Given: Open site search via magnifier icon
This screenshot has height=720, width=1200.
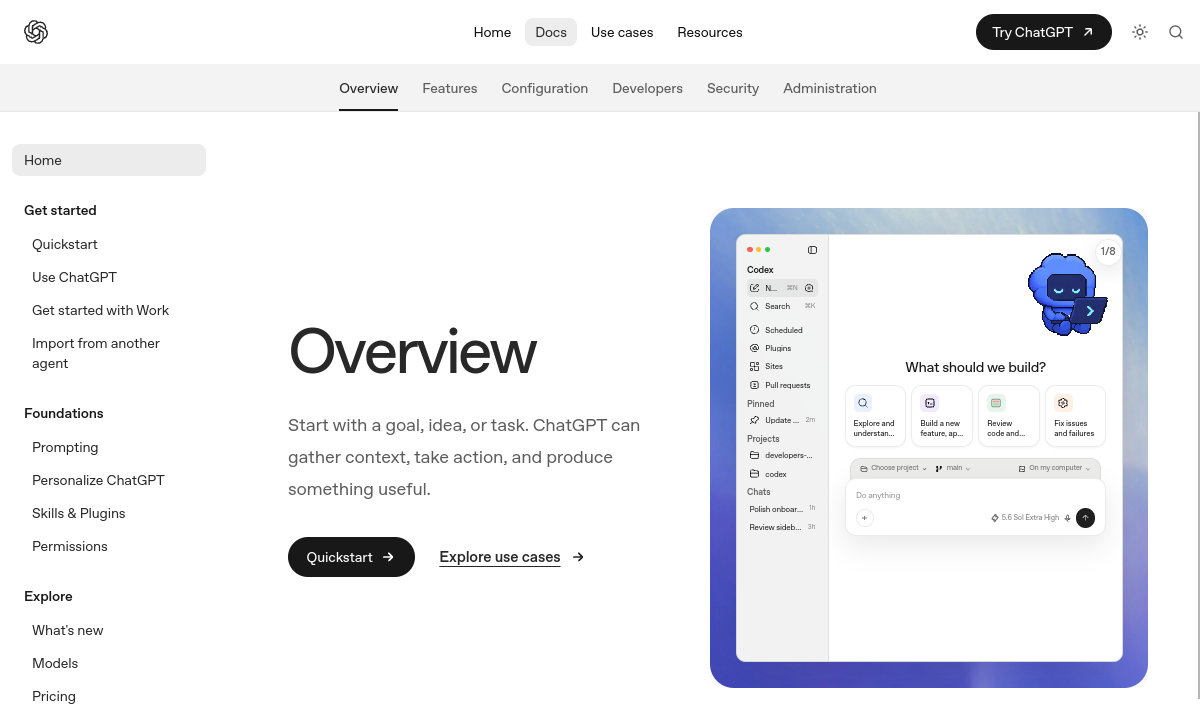Looking at the screenshot, I should pyautogui.click(x=1176, y=32).
